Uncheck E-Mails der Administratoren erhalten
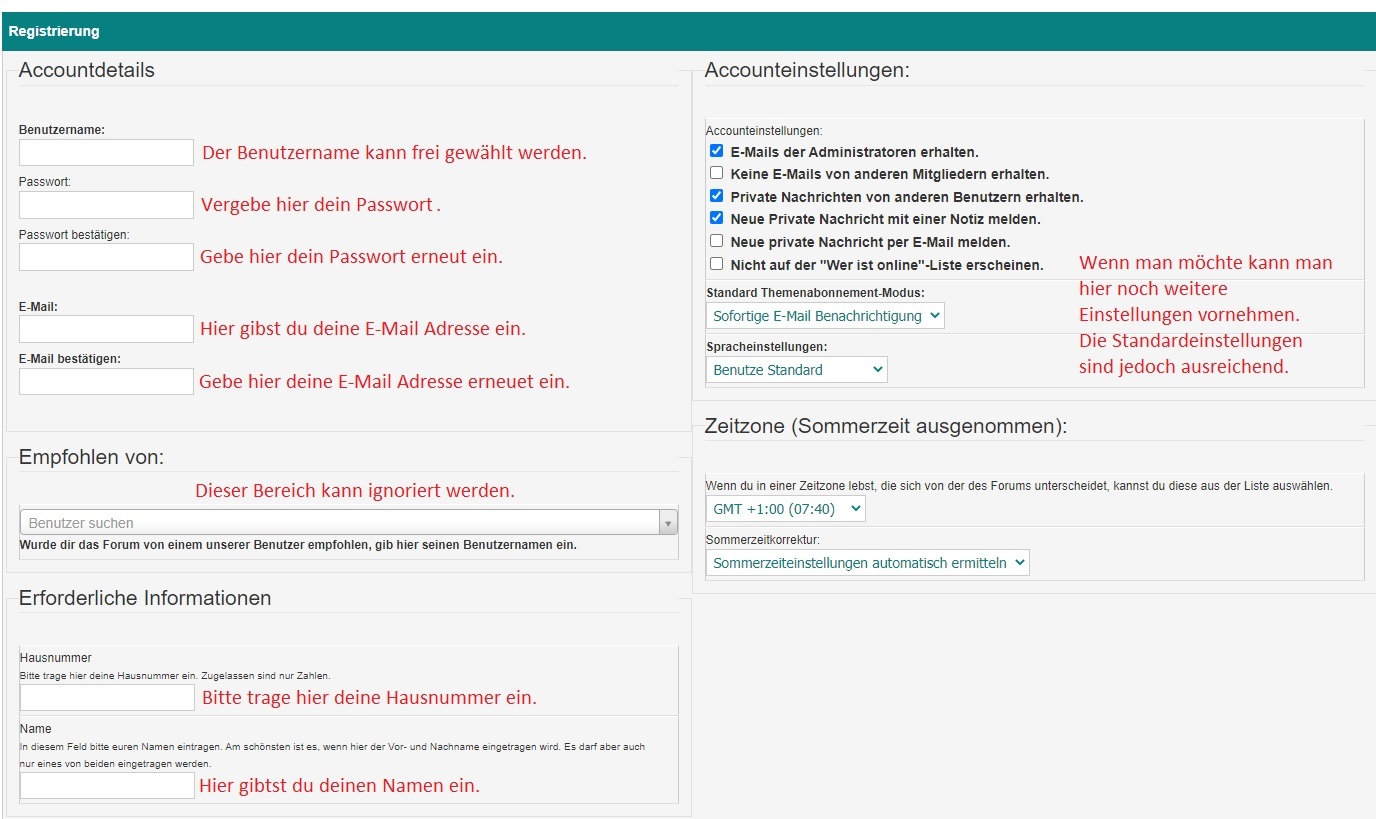The width and height of the screenshot is (1376, 819). click(716, 152)
